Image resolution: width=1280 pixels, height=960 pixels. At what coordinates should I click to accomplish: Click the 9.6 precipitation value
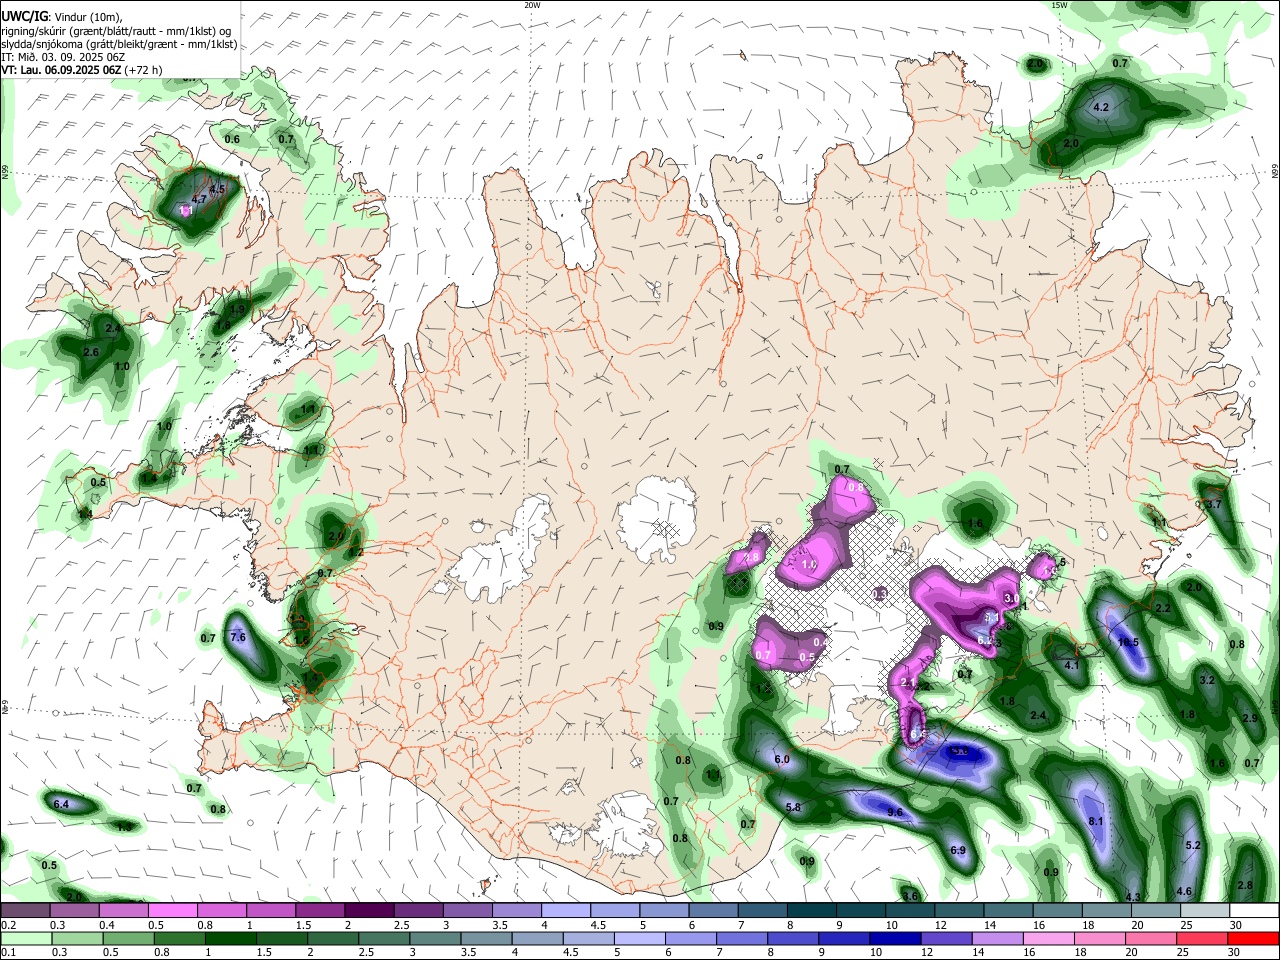895,812
